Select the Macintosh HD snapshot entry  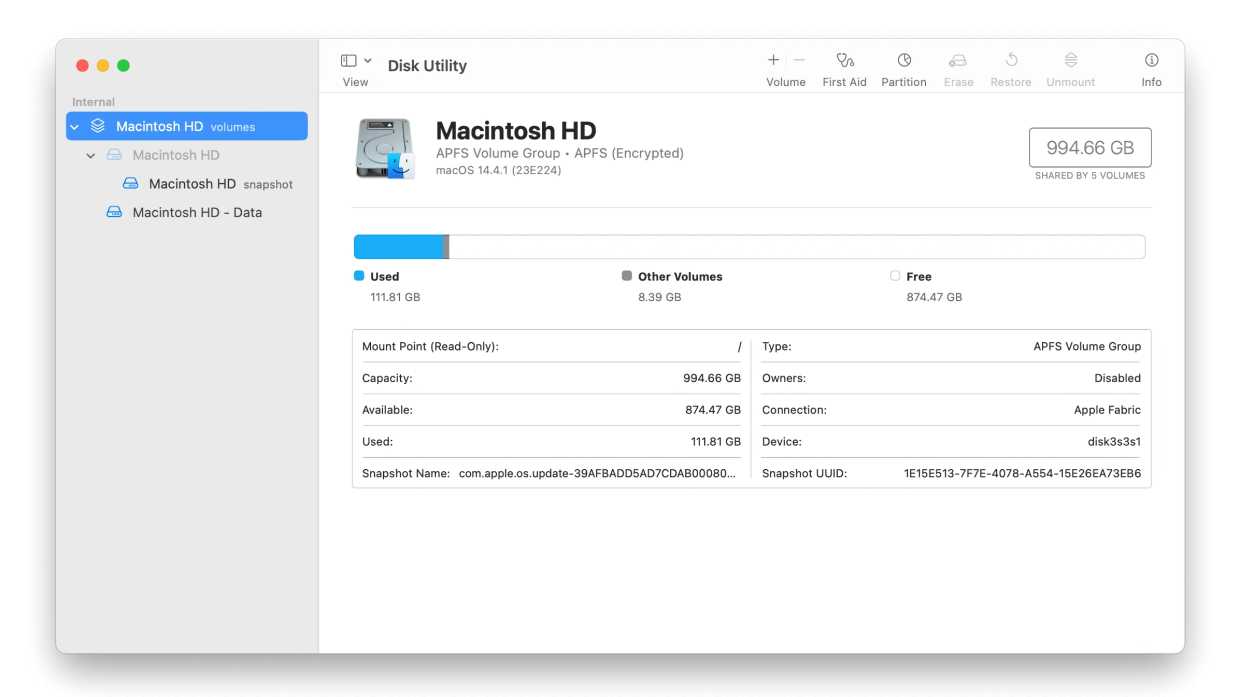pos(193,183)
